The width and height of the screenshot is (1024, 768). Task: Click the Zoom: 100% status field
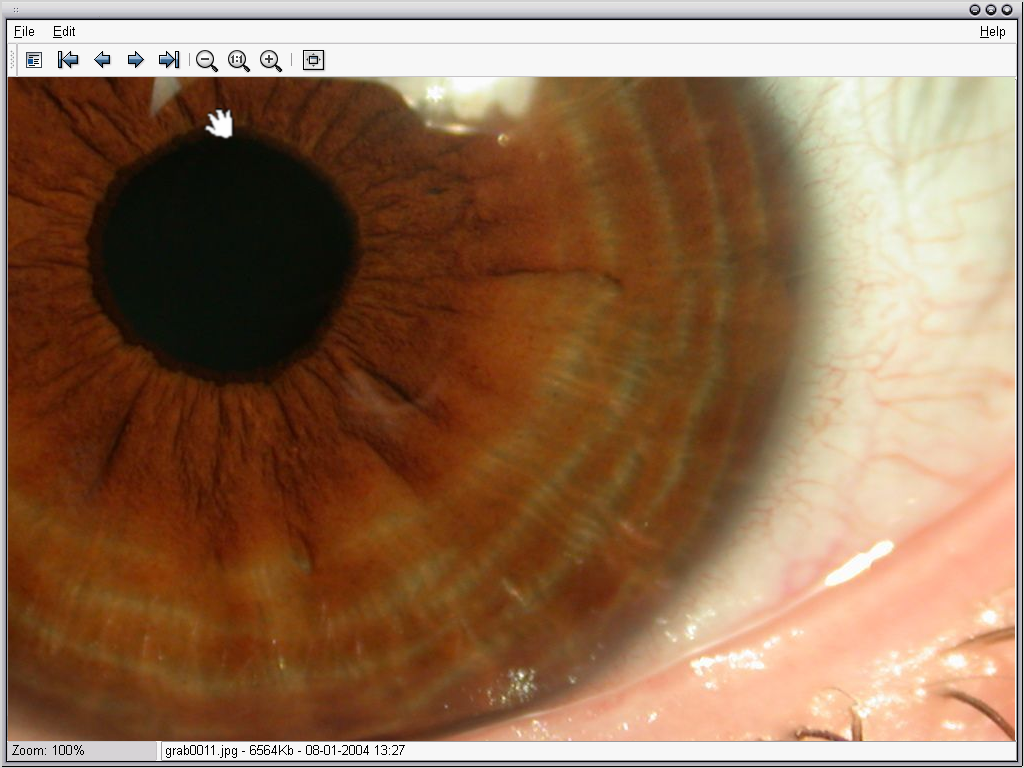(x=82, y=750)
